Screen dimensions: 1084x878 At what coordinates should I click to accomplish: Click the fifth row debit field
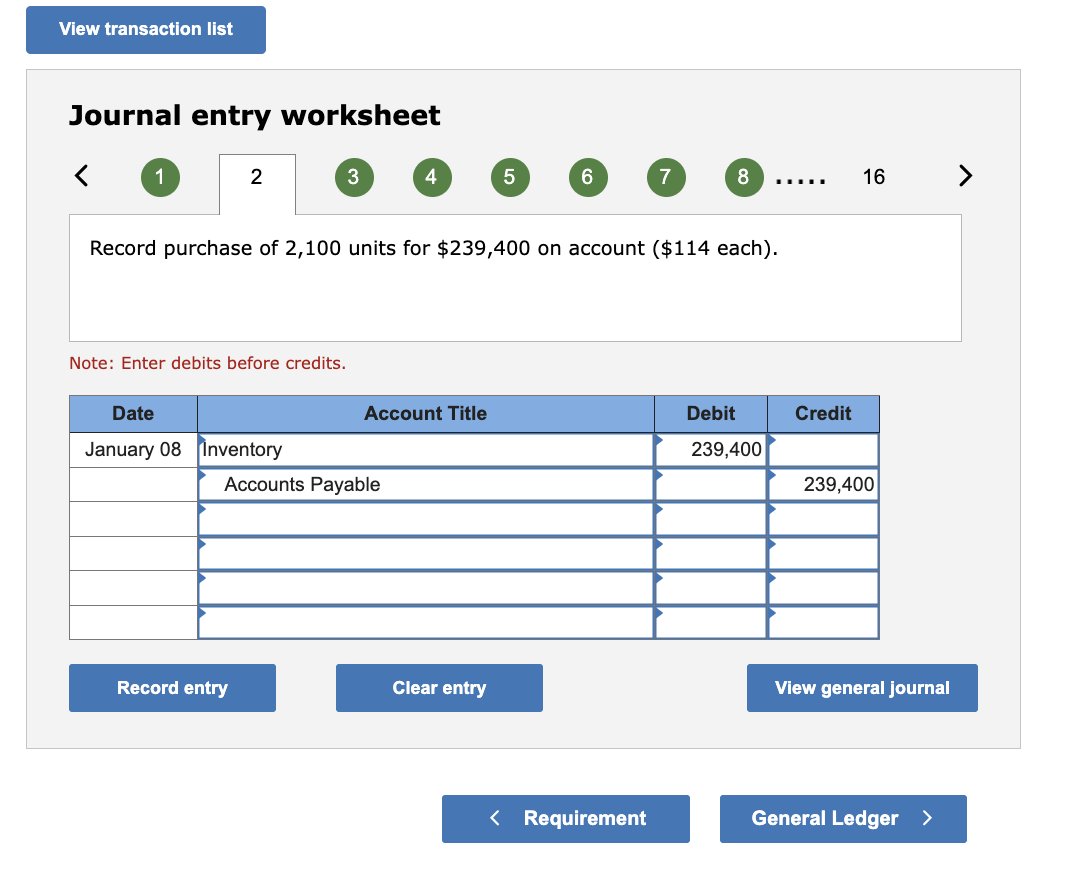(711, 588)
